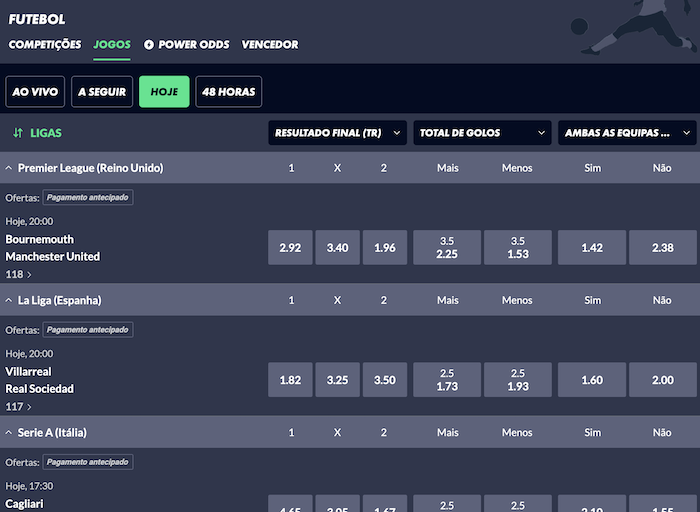Collapse the Premier League (Reino Unido) section

pos(9,168)
